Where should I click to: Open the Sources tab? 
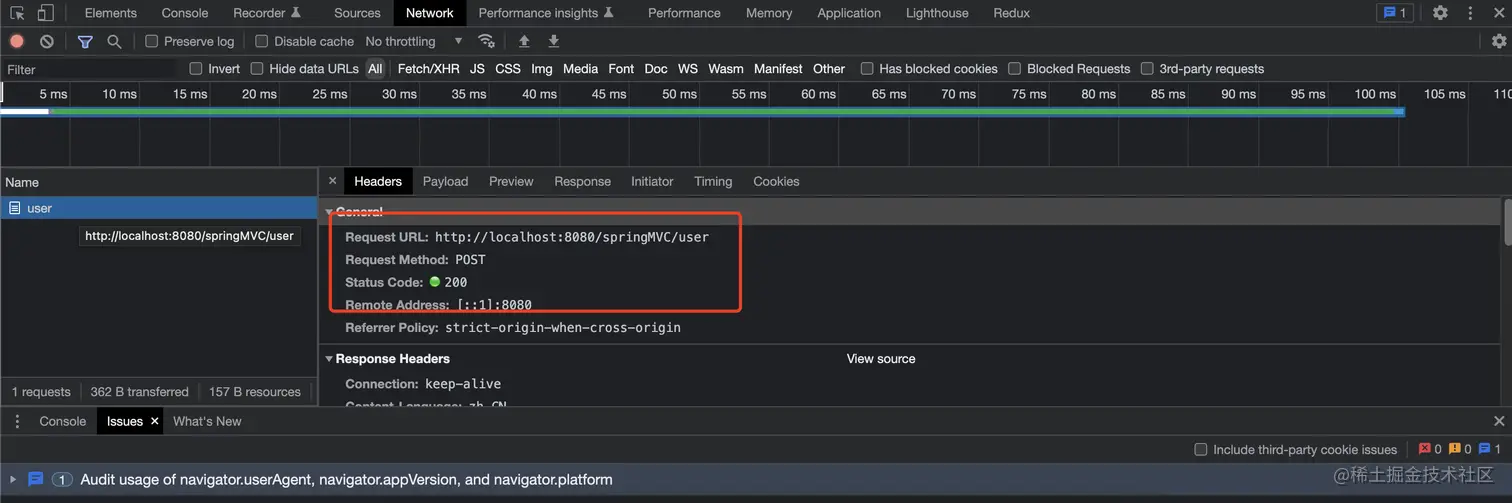click(x=357, y=13)
